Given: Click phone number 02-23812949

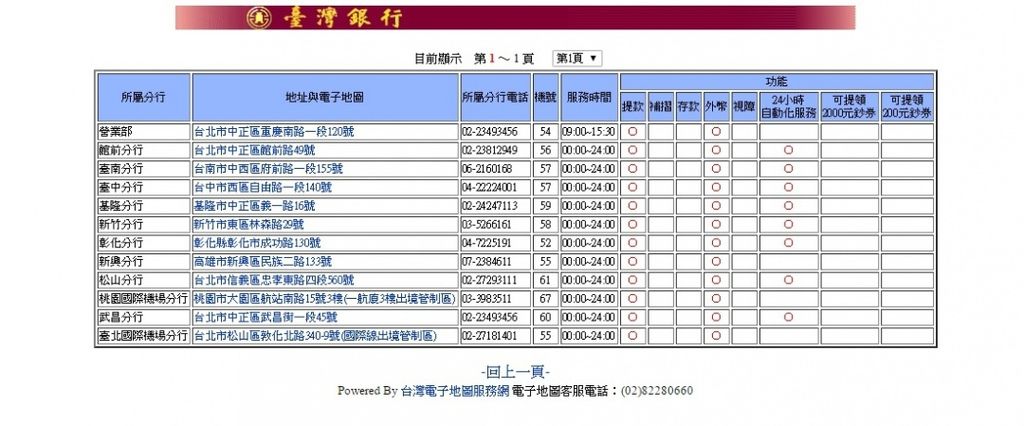Looking at the screenshot, I should coord(490,150).
